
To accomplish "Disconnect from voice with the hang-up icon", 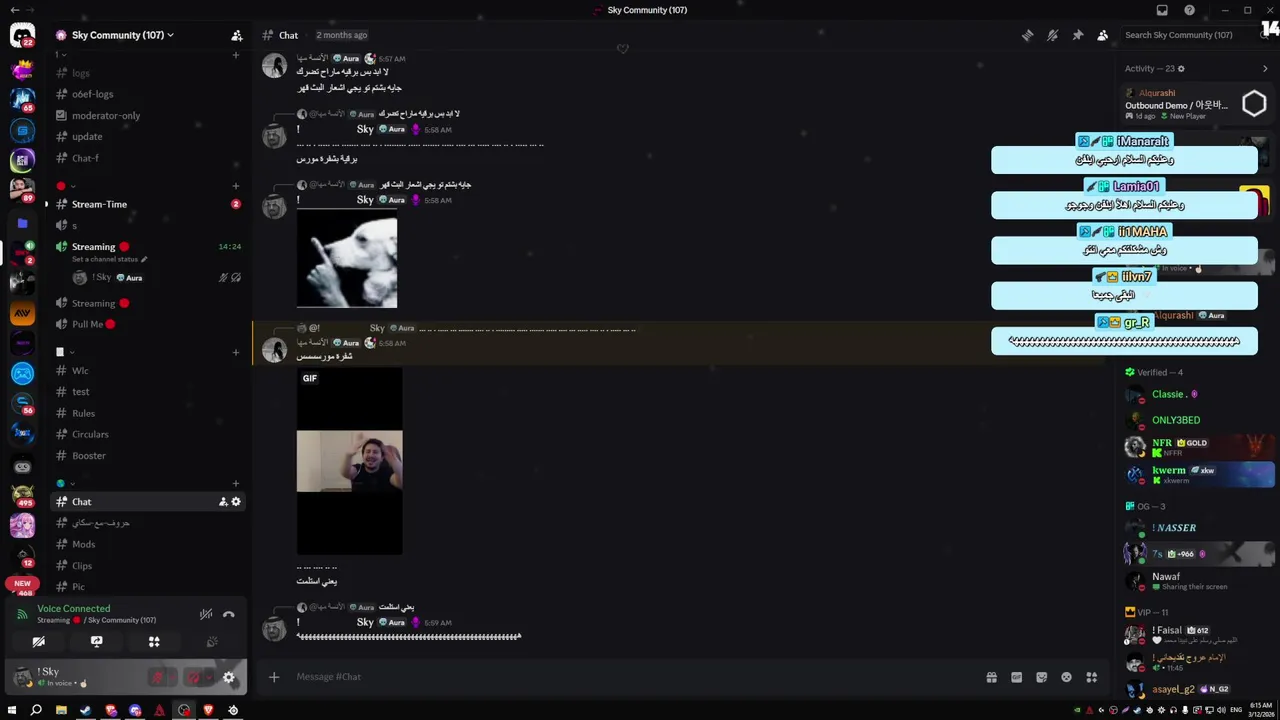I will click(x=228, y=614).
